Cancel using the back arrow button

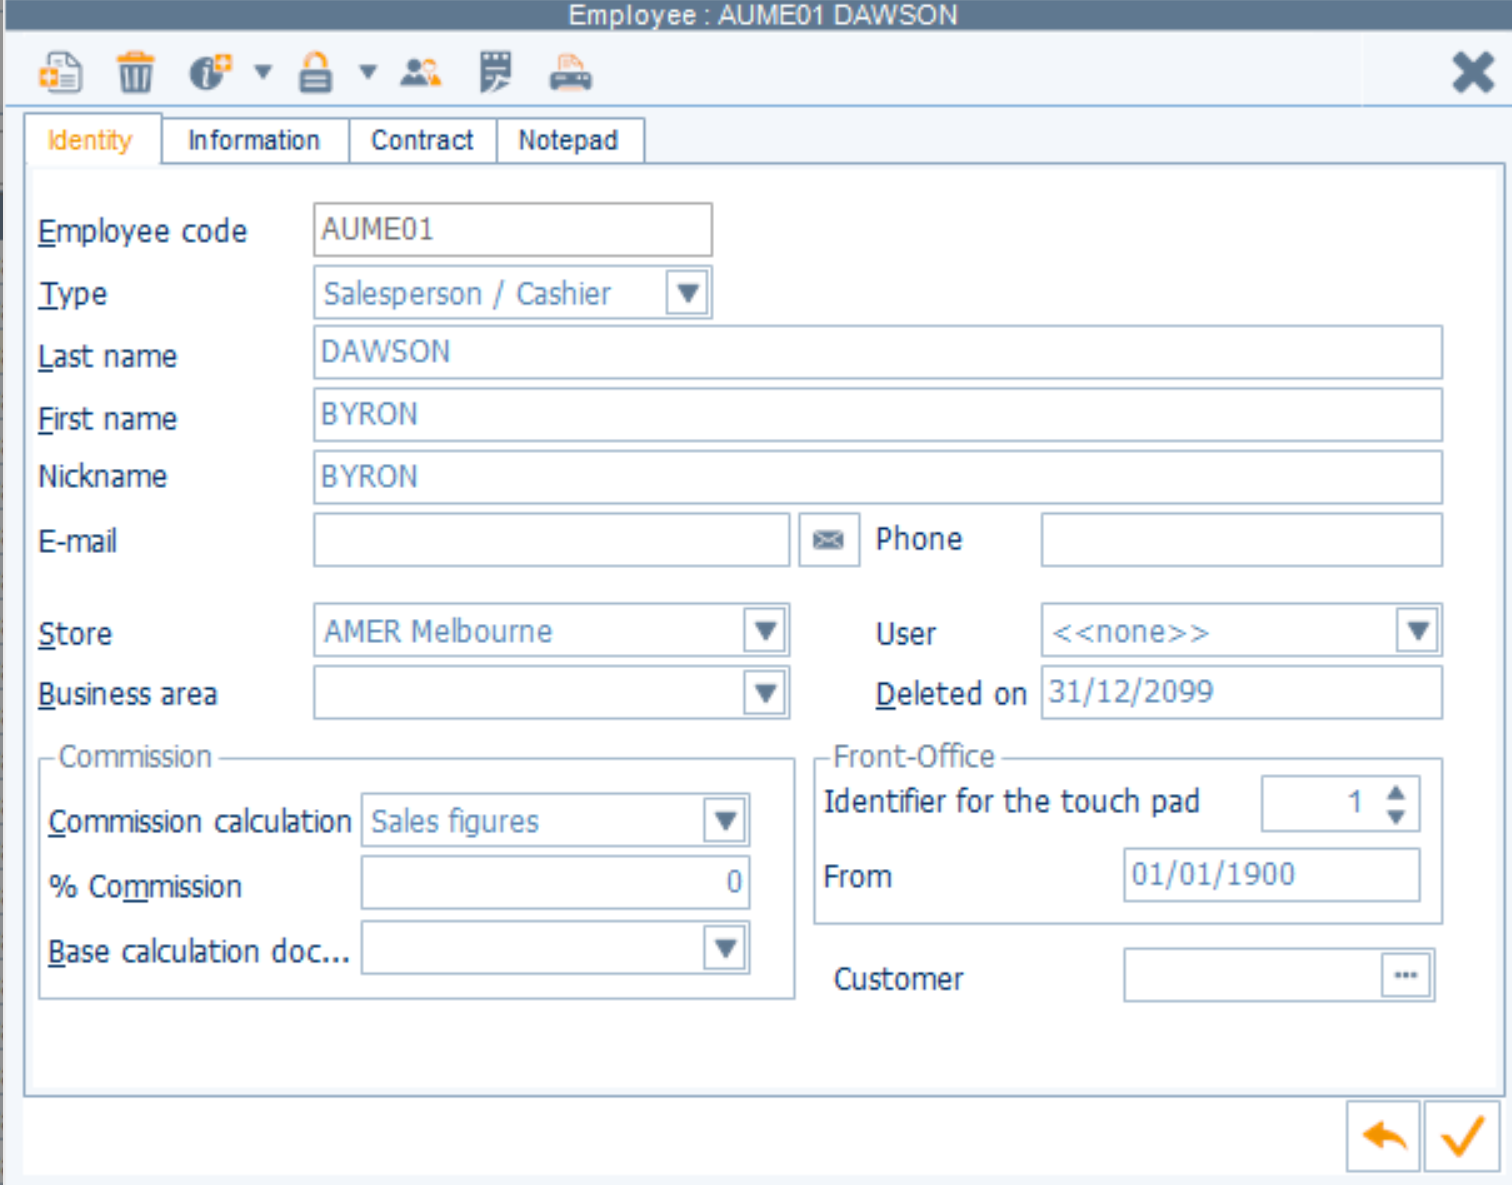1383,1136
